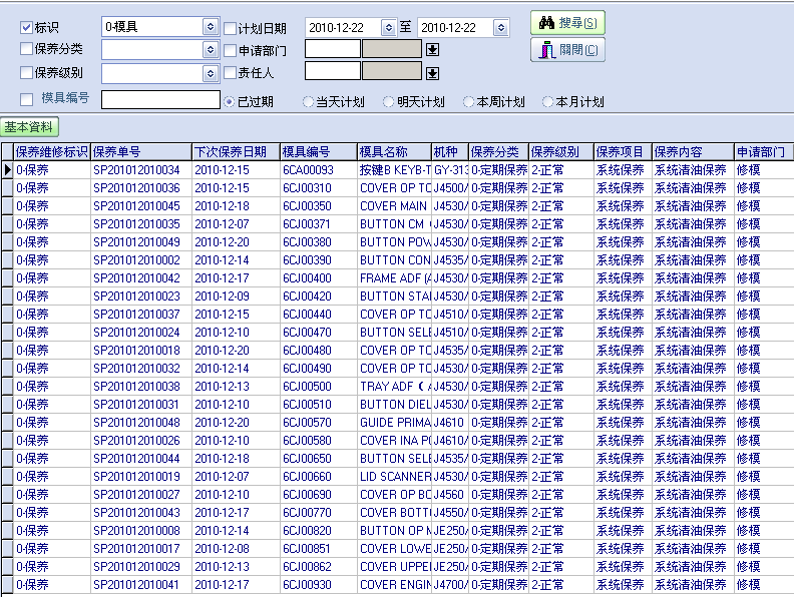Select the 当天计划 radio option
Screen dimensions: 794x597
[308, 102]
